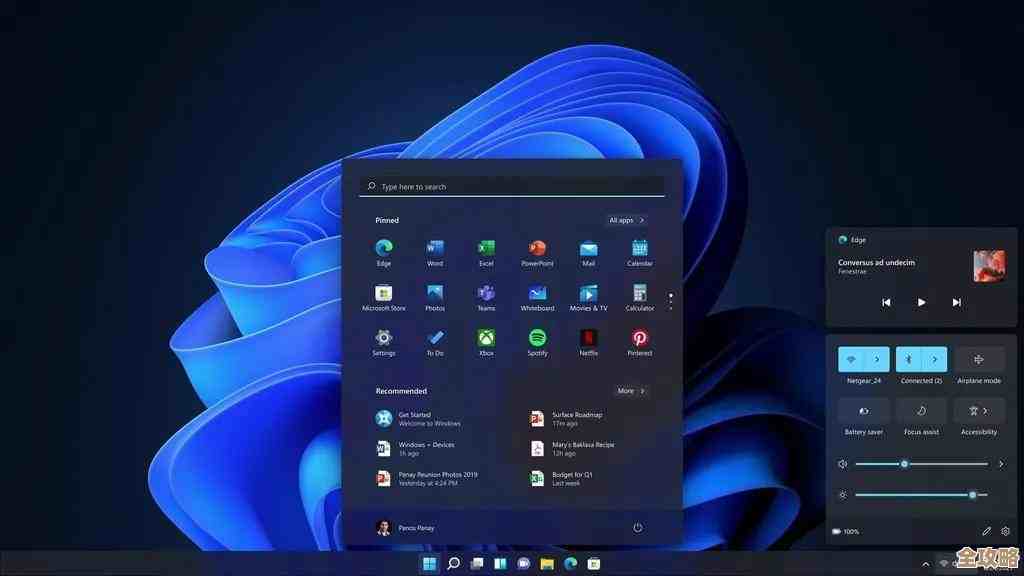Adjust the volume slider

(x=903, y=463)
